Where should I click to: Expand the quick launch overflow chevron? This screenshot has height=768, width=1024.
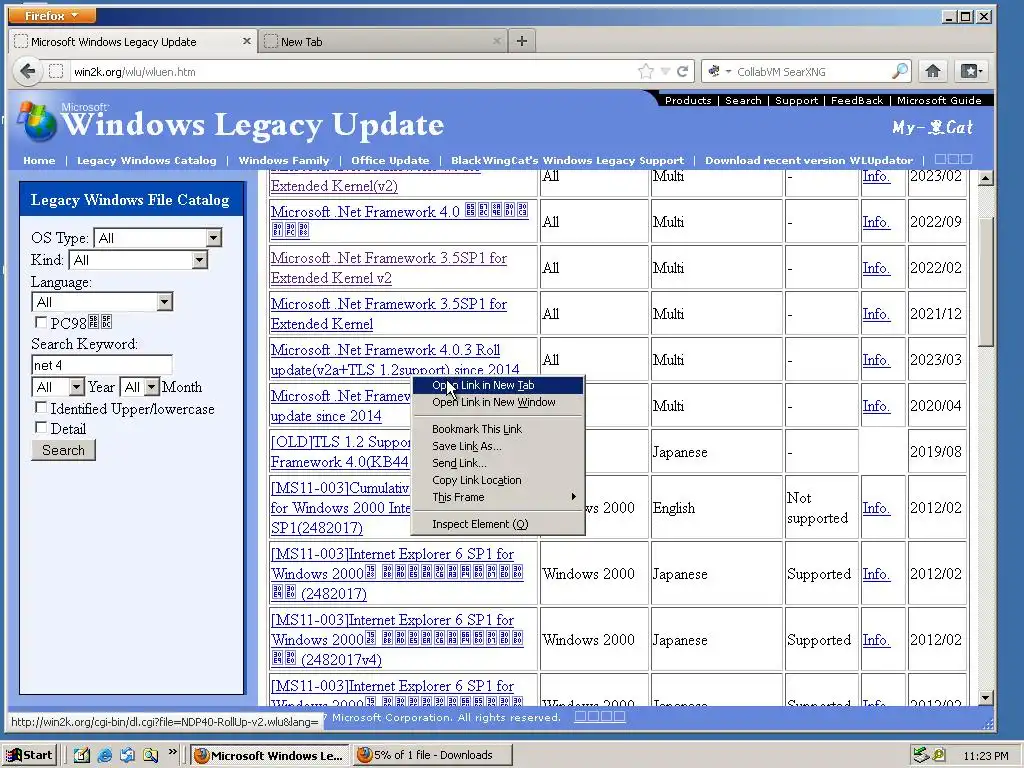(172, 752)
